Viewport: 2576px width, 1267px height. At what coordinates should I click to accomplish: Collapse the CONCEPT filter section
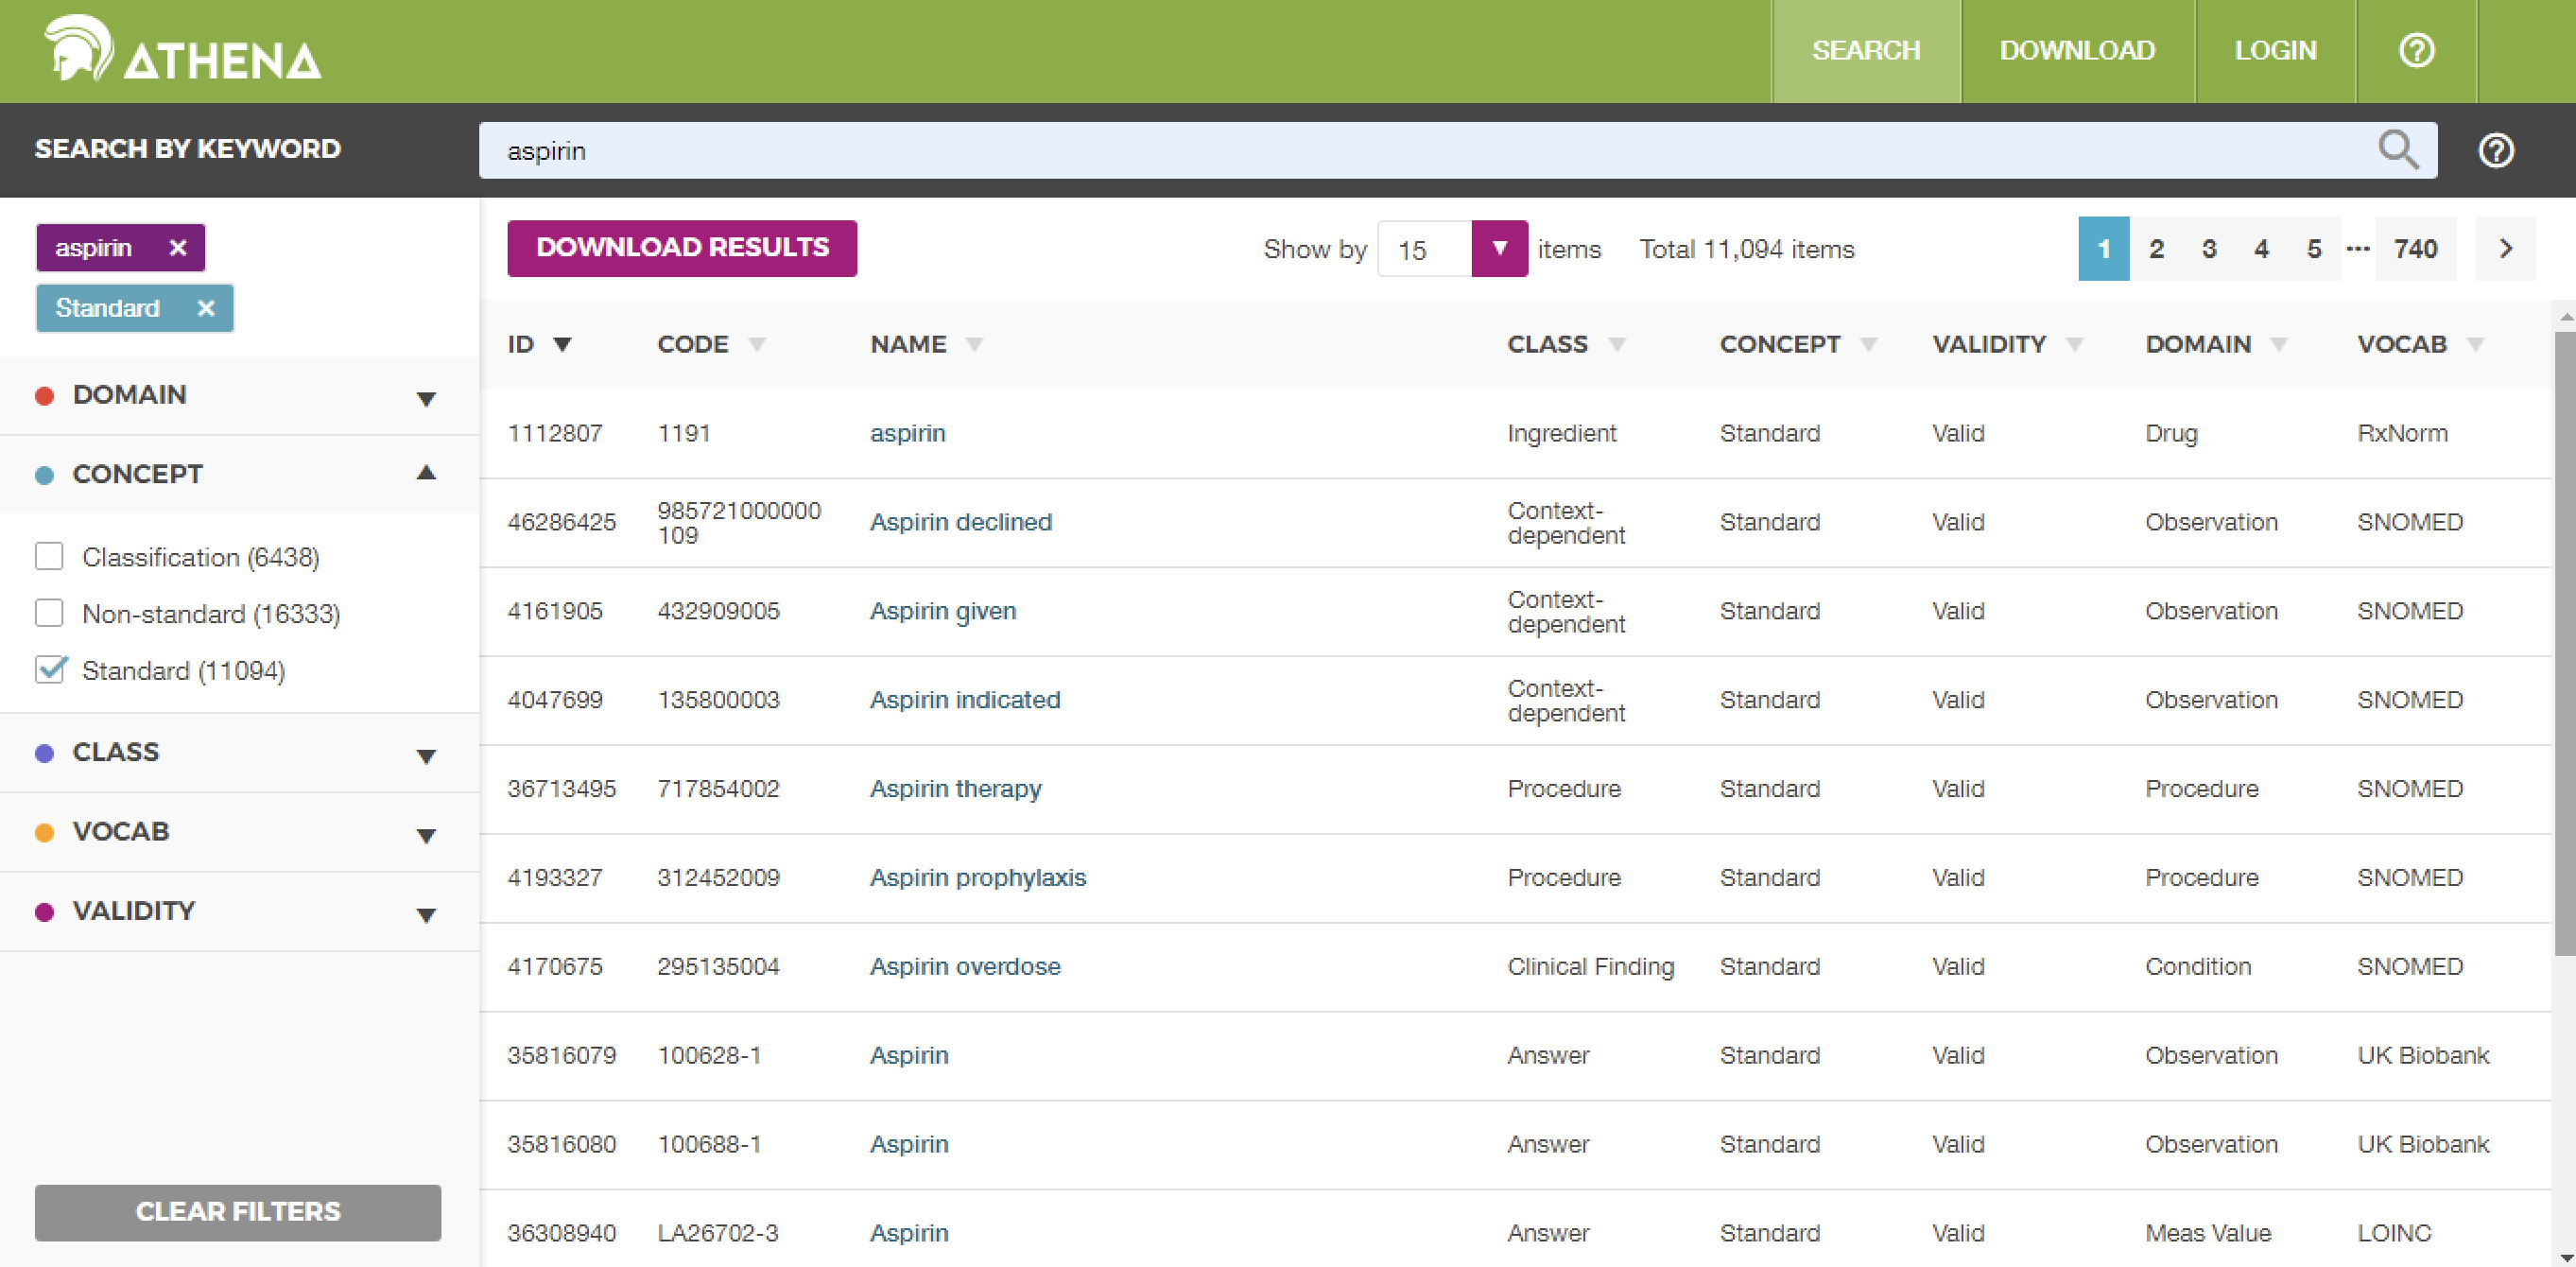click(426, 473)
